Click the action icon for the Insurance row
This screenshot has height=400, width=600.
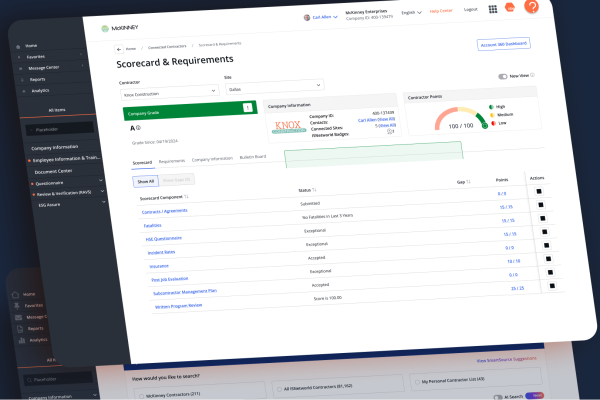click(546, 245)
